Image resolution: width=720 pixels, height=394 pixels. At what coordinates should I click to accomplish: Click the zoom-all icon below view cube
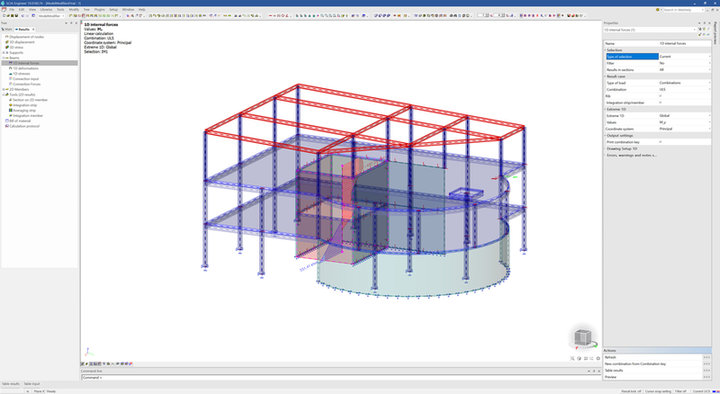572,358
